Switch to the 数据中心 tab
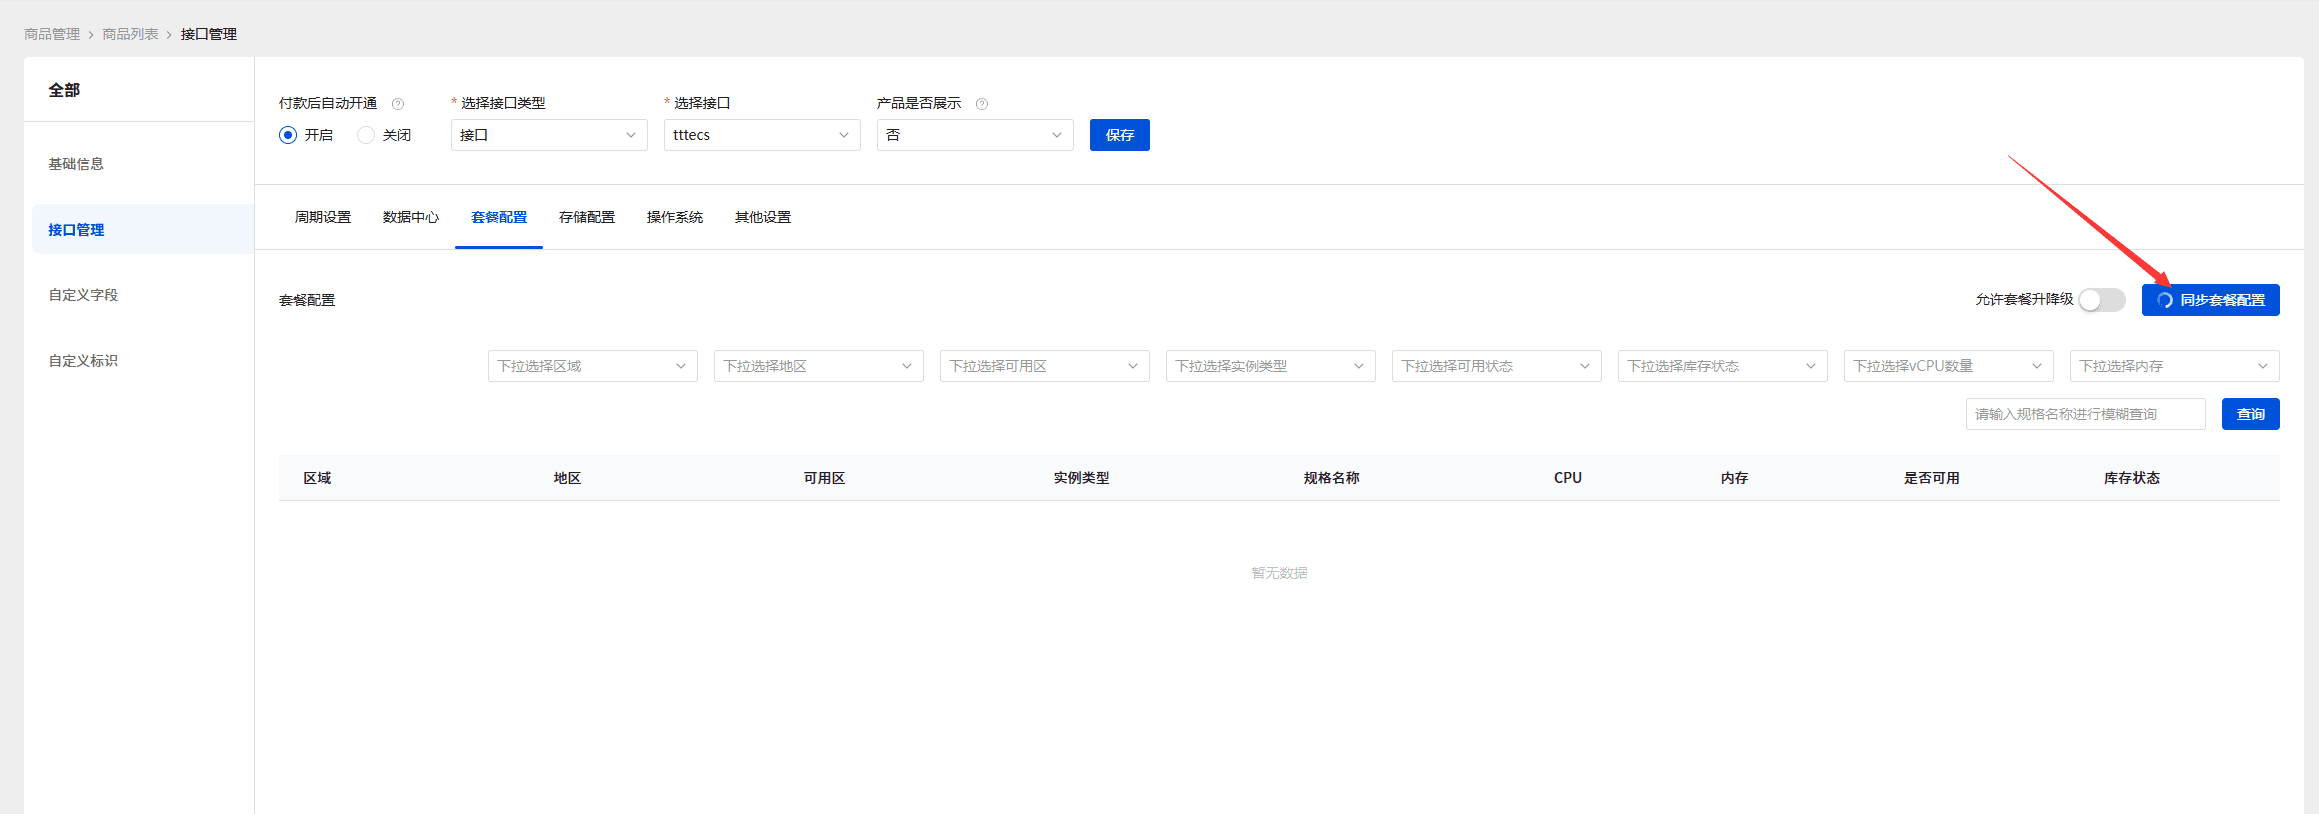The image size is (2319, 814). pyautogui.click(x=411, y=217)
